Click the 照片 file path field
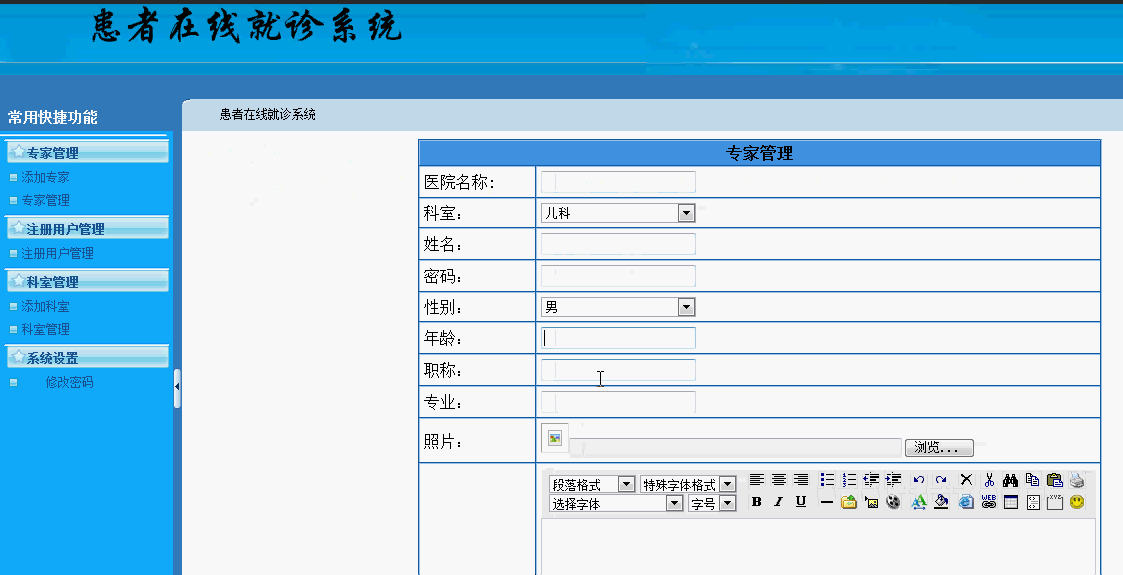The image size is (1123, 575). 736,448
